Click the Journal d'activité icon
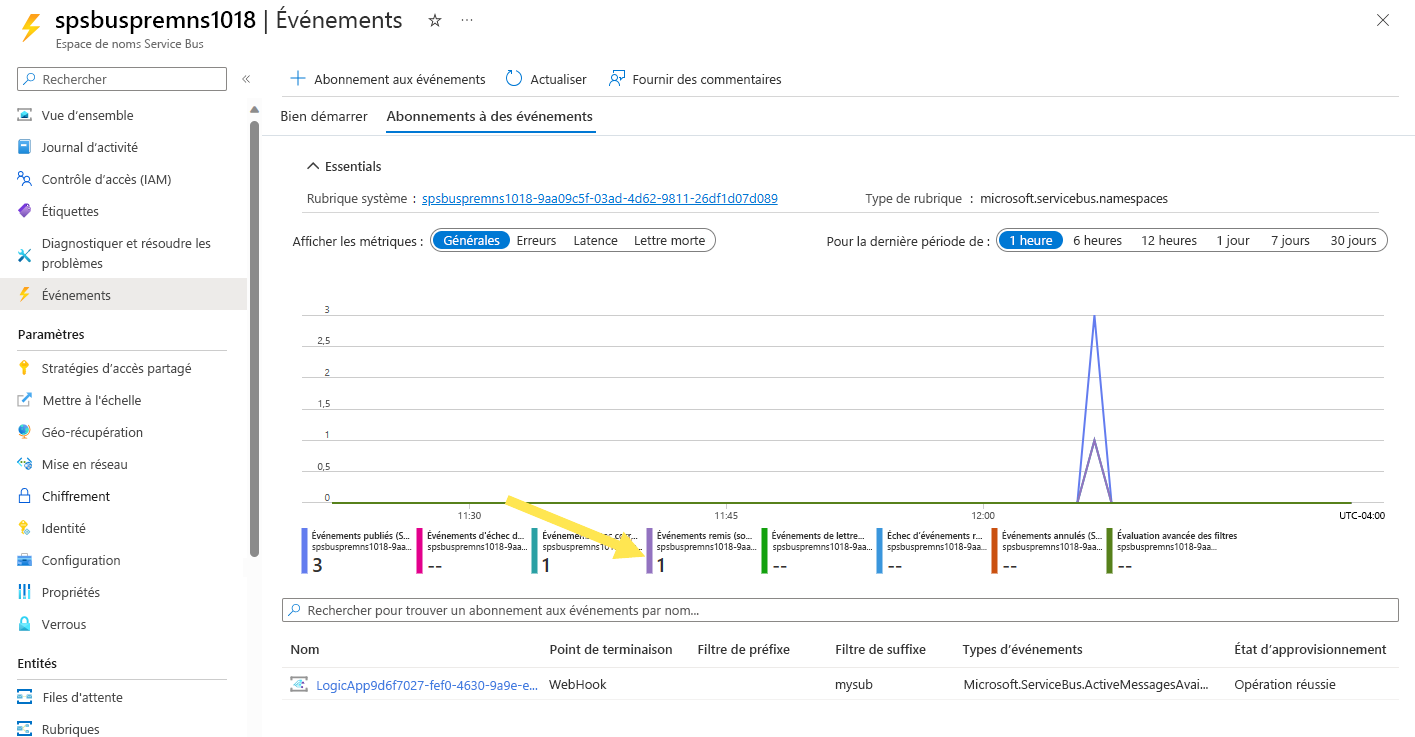Screen dimensions: 1415x737 coord(25,147)
